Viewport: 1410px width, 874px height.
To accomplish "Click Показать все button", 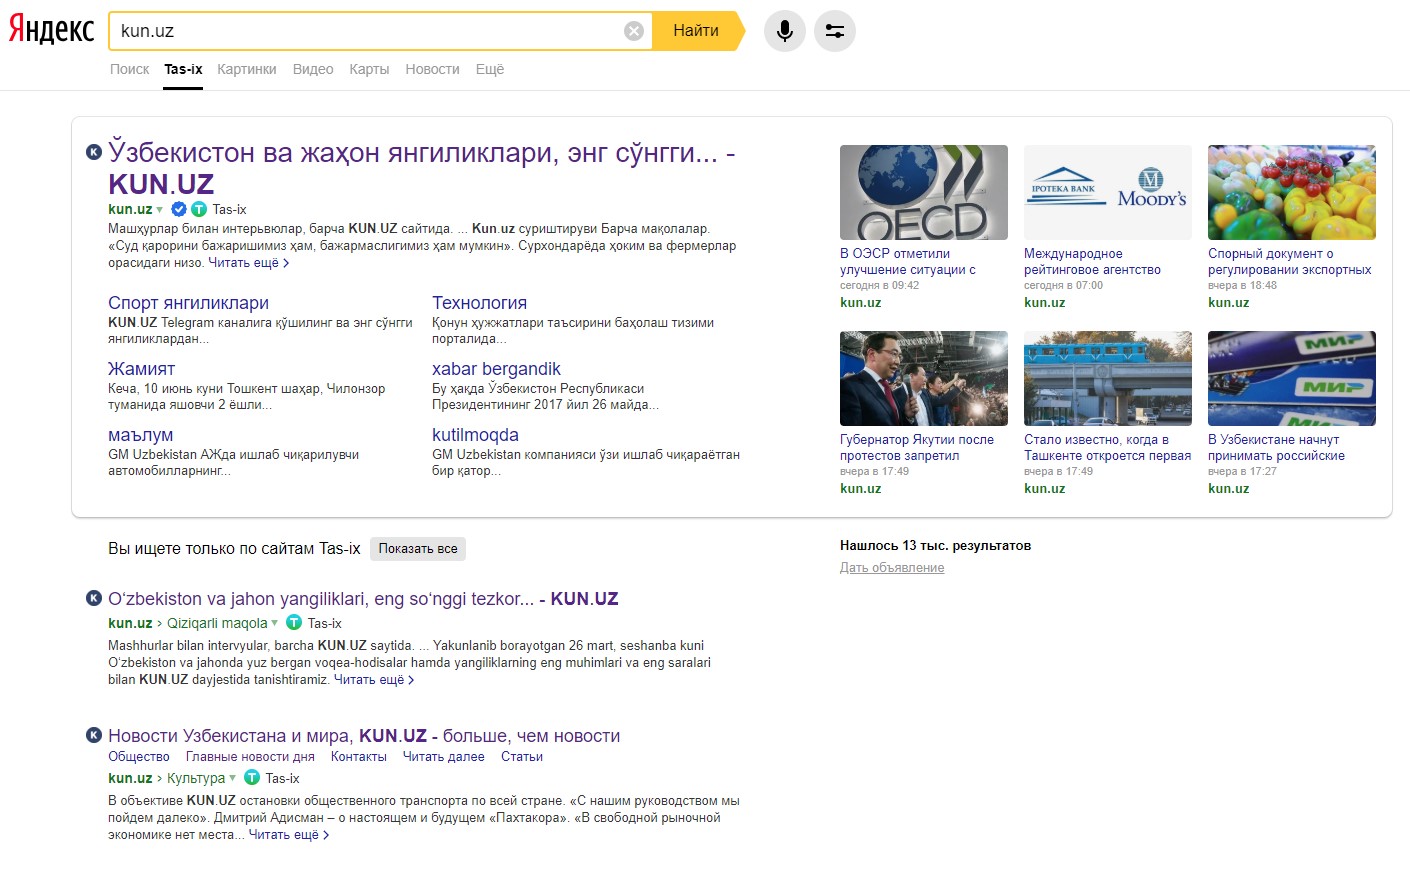I will coord(418,549).
